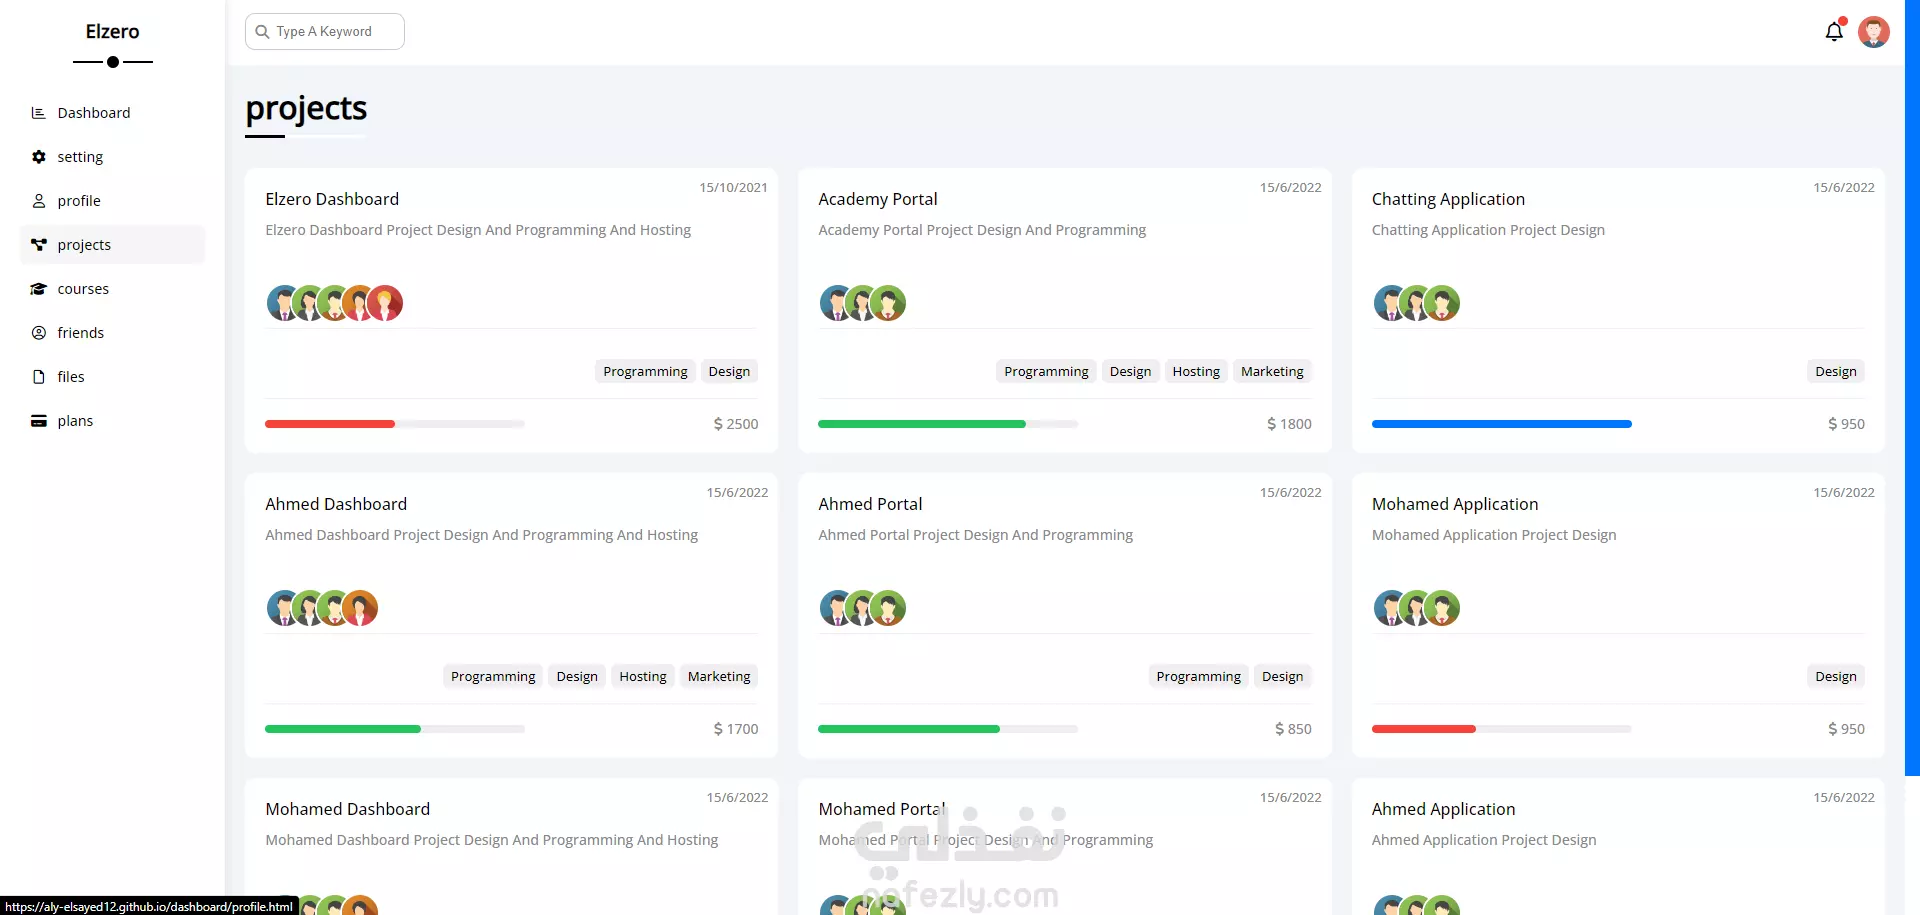The width and height of the screenshot is (1920, 915).
Task: Click last green avatar in Academy Portal card
Action: 888,303
